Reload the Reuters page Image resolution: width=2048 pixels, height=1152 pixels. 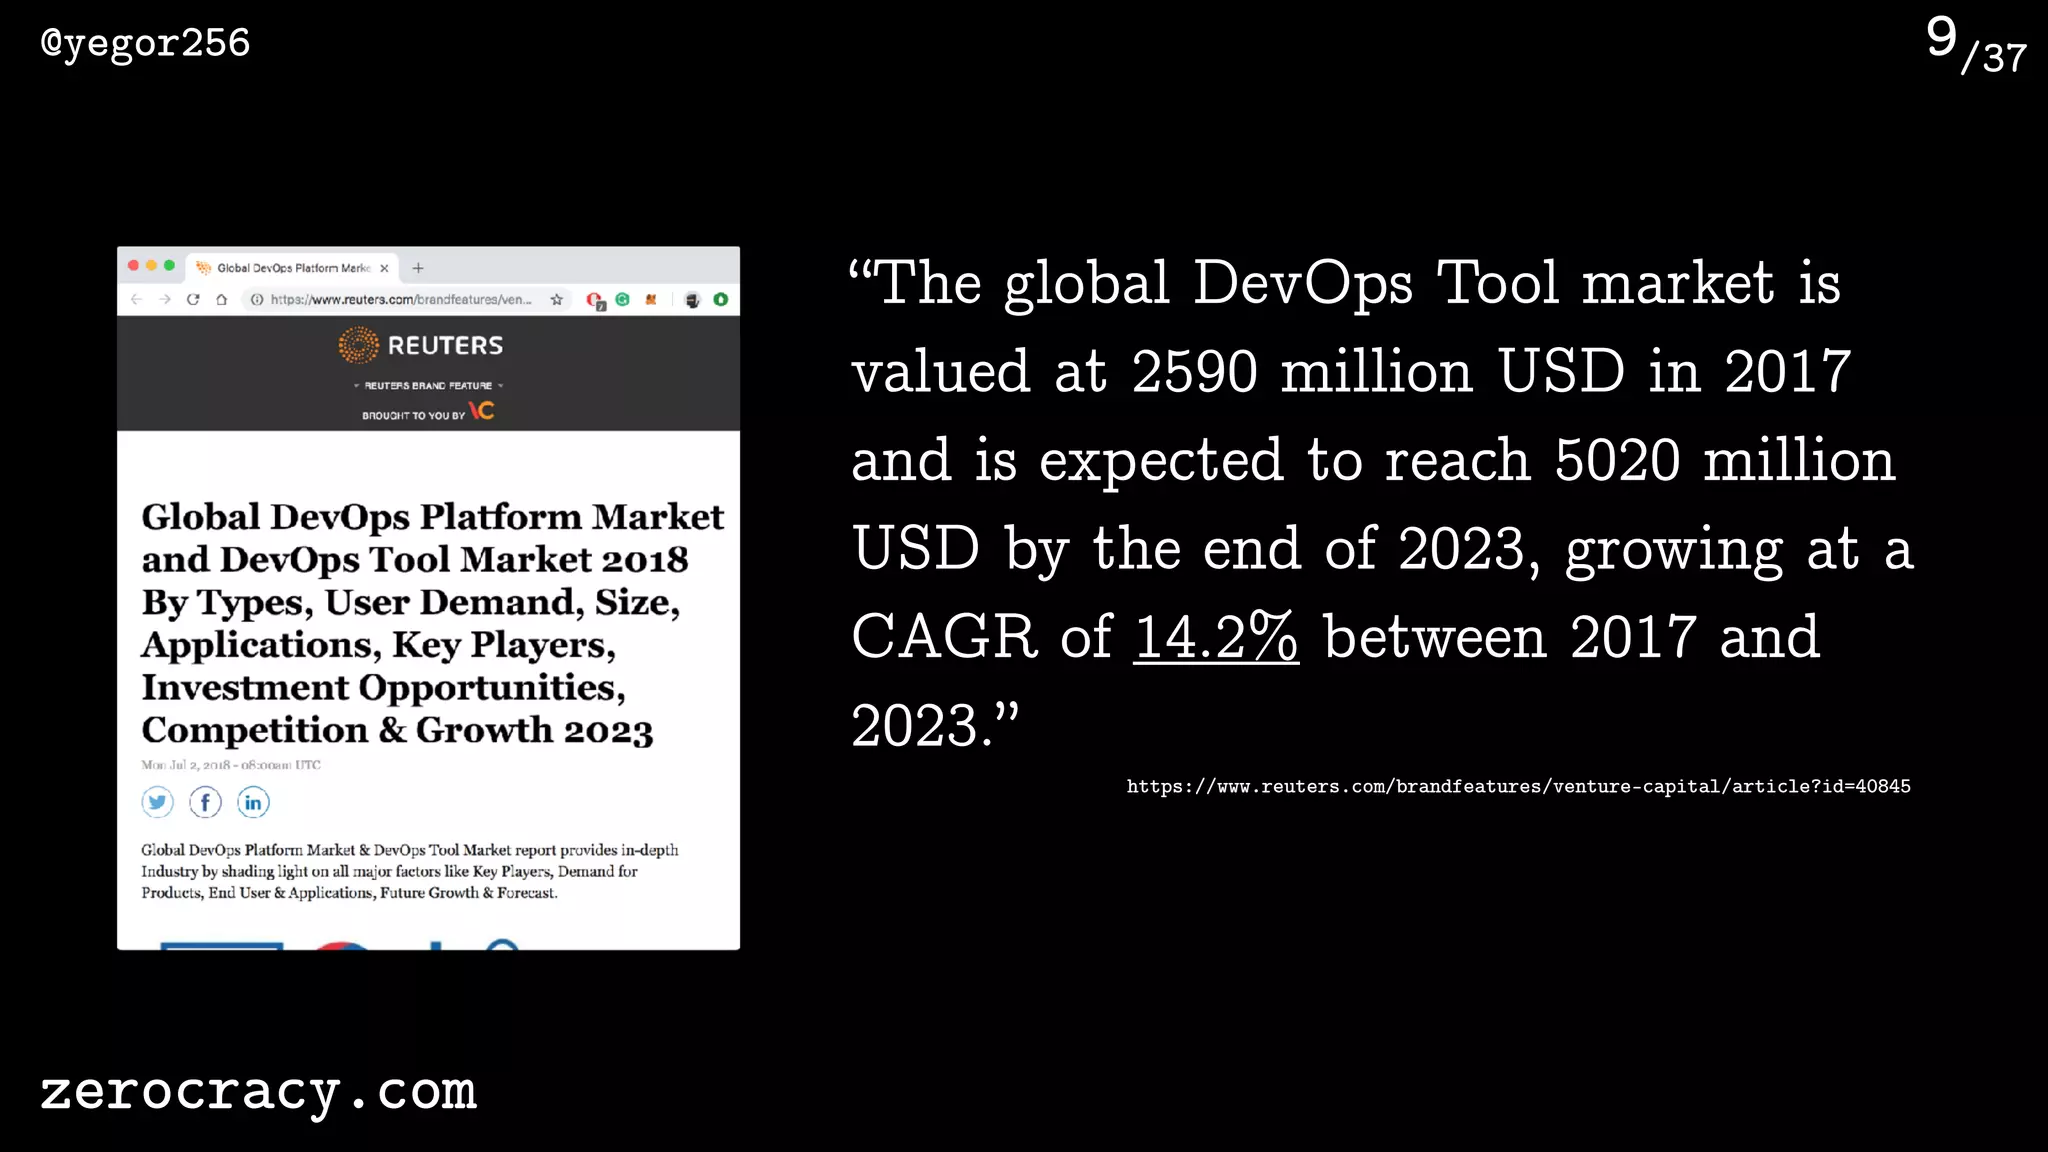click(x=193, y=299)
